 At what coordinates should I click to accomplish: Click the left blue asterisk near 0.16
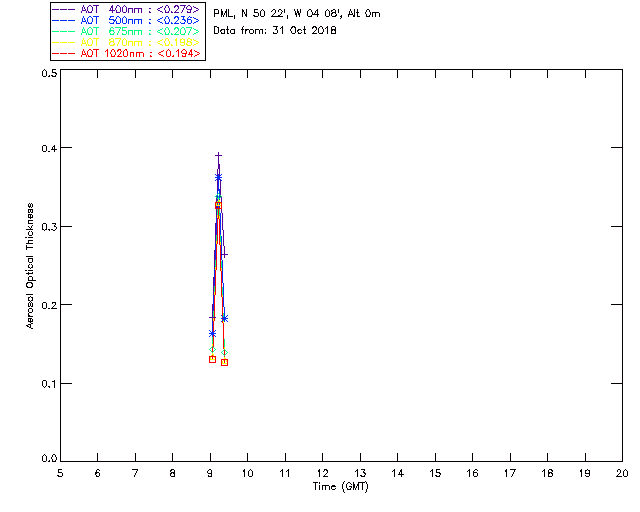coord(212,334)
